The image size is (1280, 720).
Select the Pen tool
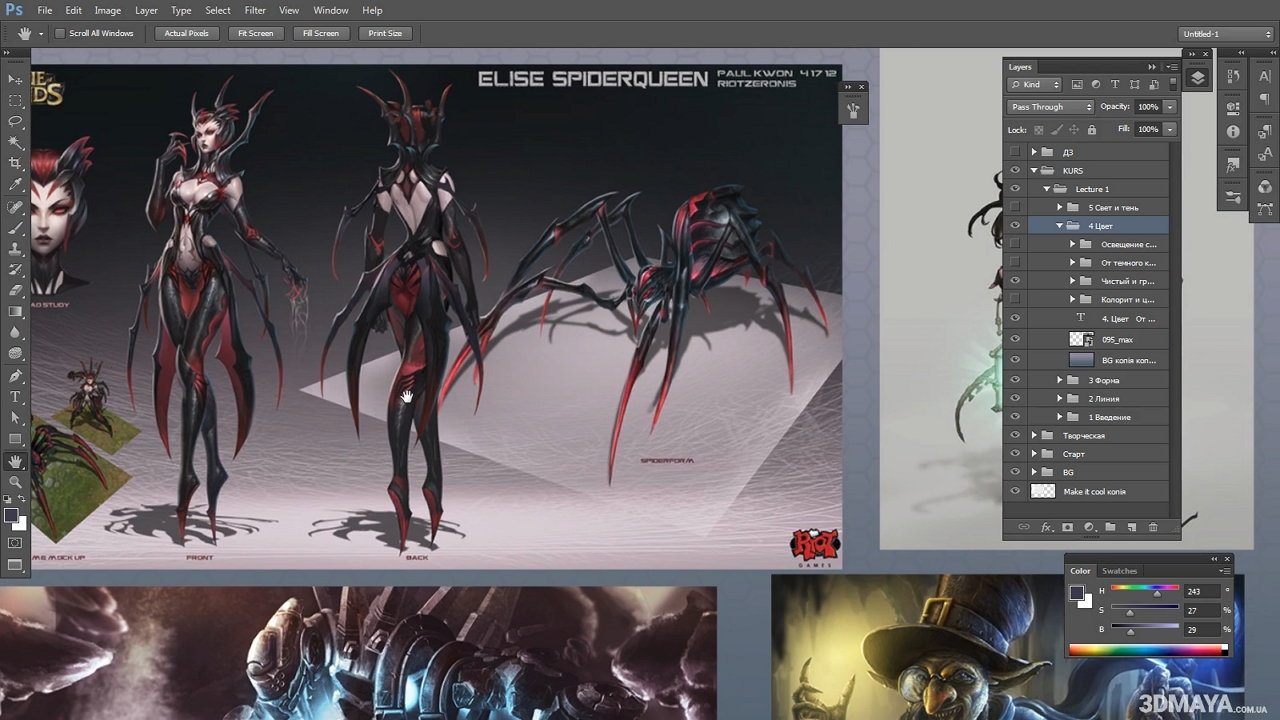(15, 376)
